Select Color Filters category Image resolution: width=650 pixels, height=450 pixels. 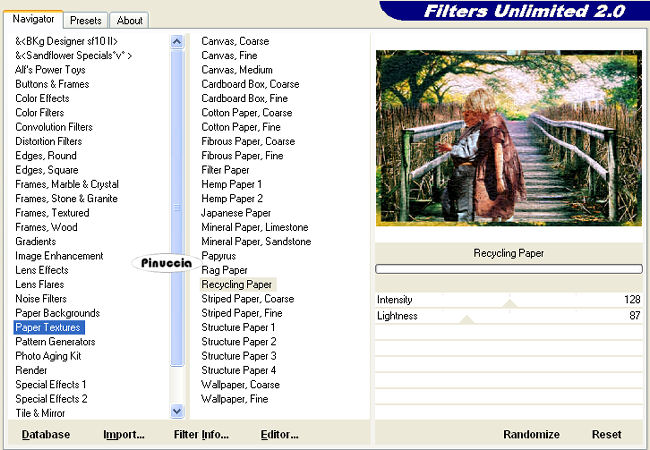tap(39, 113)
